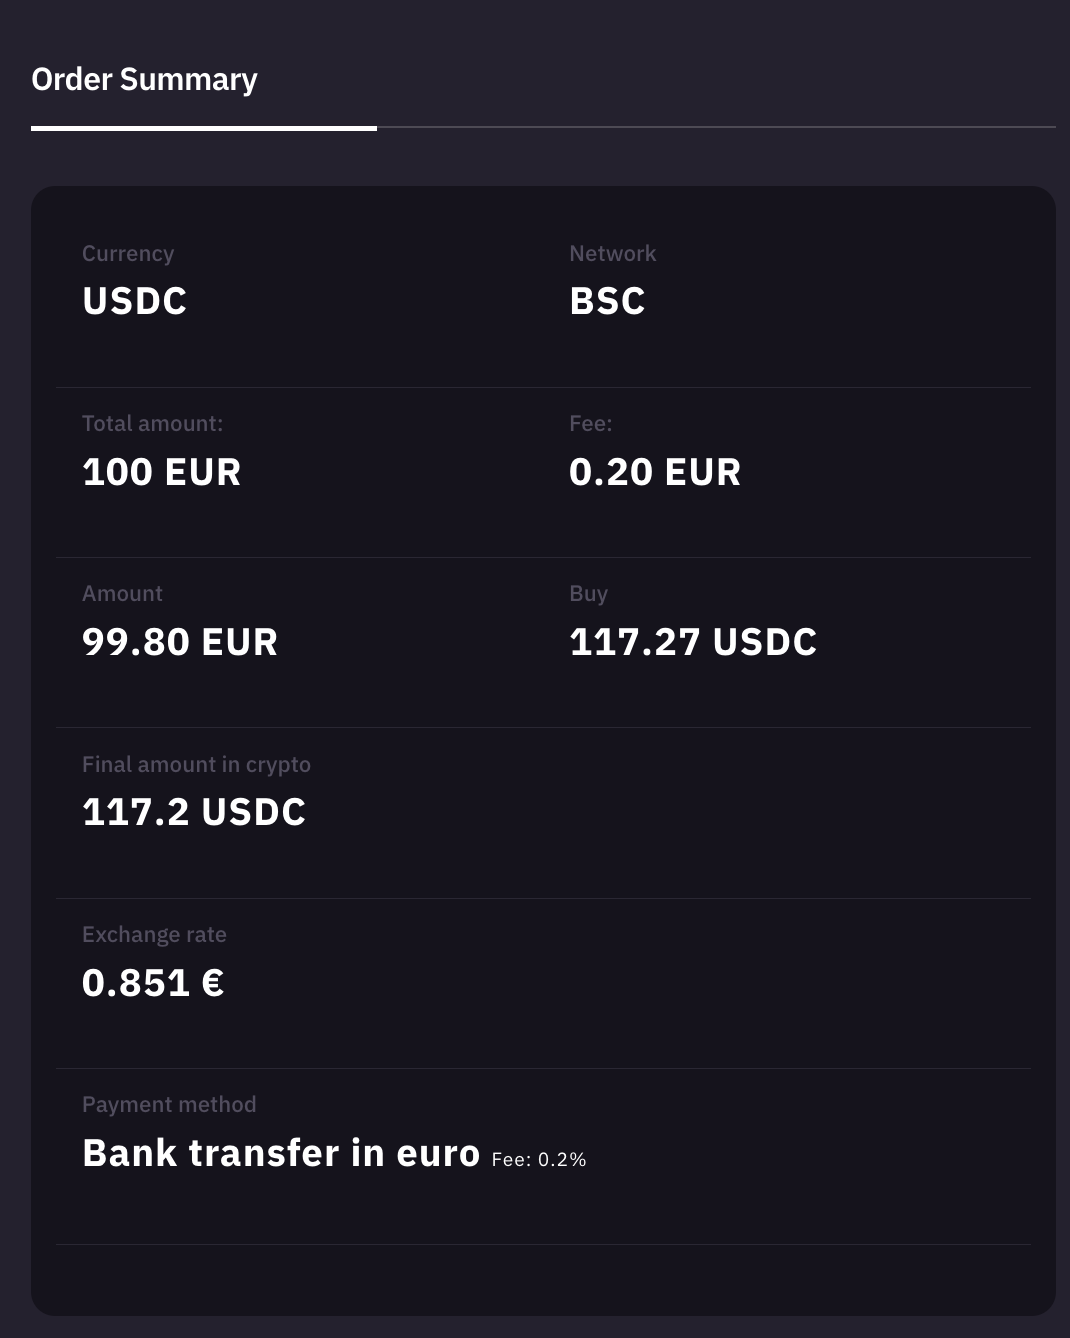Click the USDC currency value
The width and height of the screenshot is (1070, 1338).
click(134, 301)
